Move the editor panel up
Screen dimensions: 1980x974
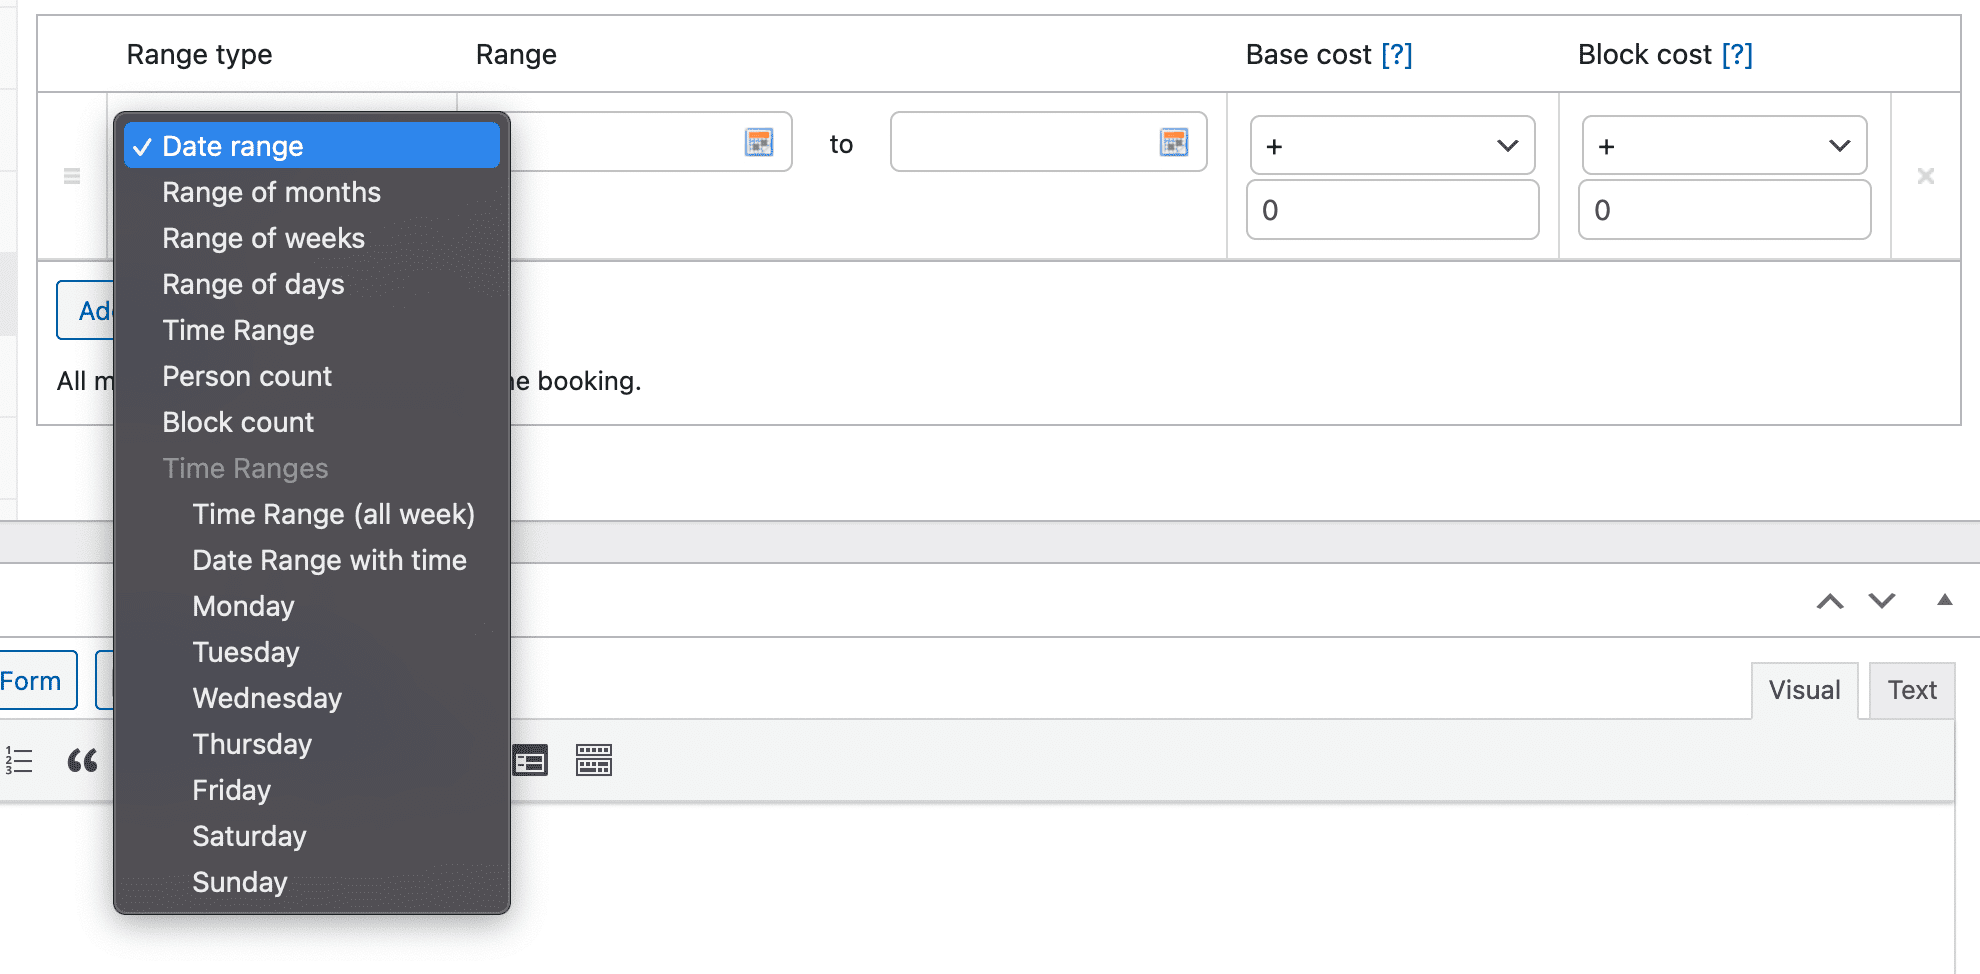(1830, 601)
